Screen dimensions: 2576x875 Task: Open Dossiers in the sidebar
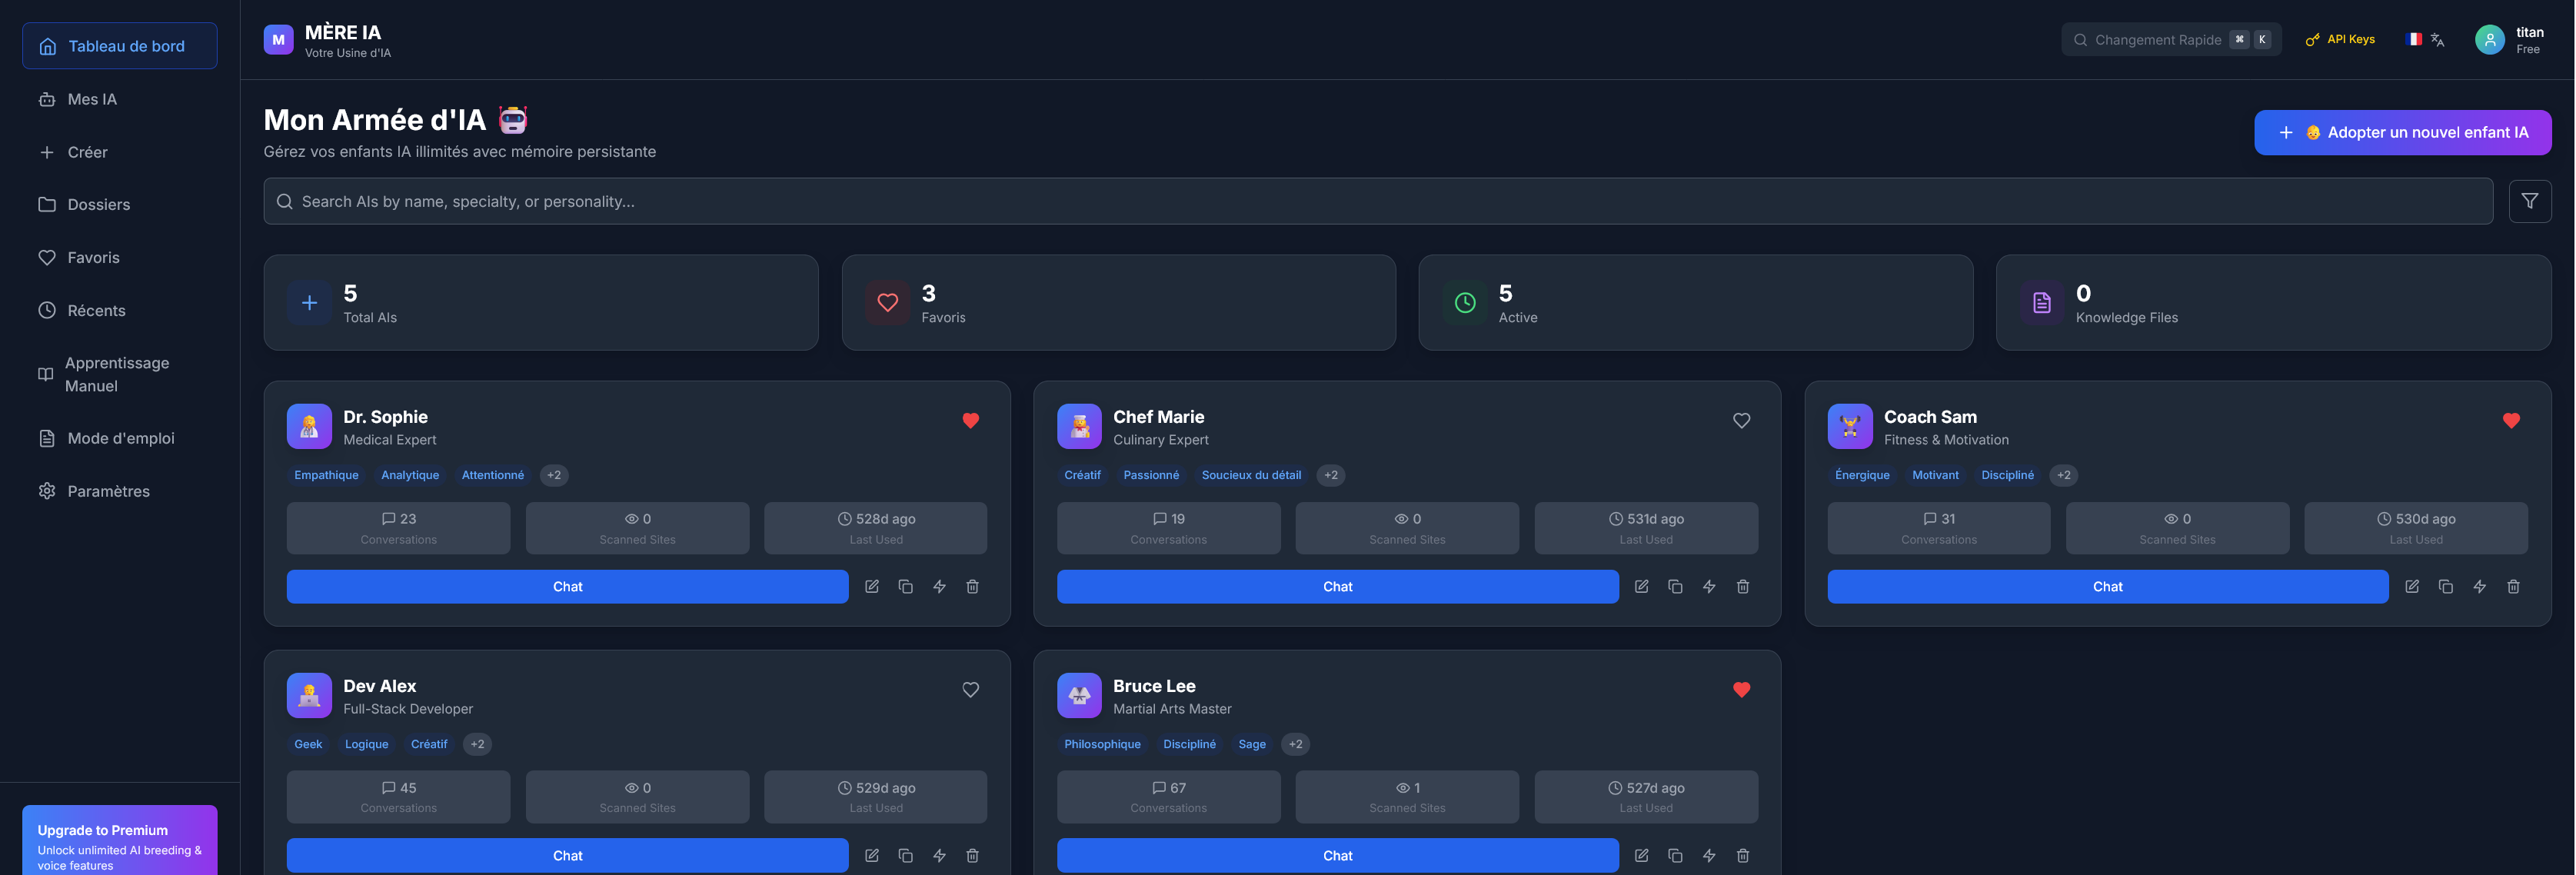[x=120, y=204]
